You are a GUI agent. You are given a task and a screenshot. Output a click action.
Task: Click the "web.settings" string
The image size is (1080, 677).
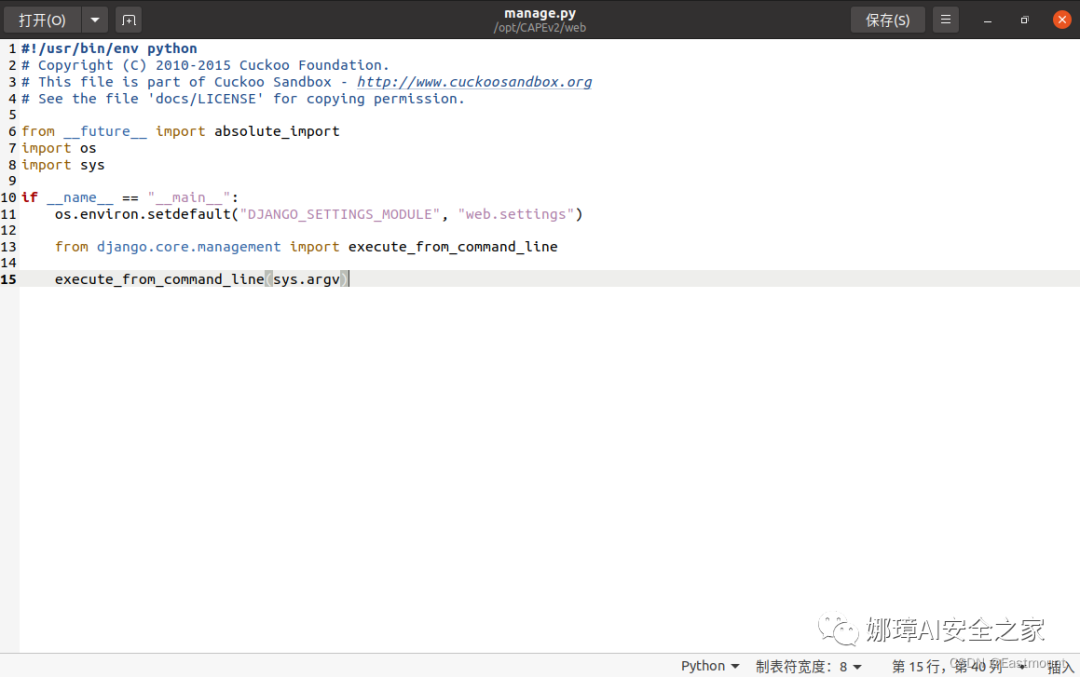pos(515,214)
